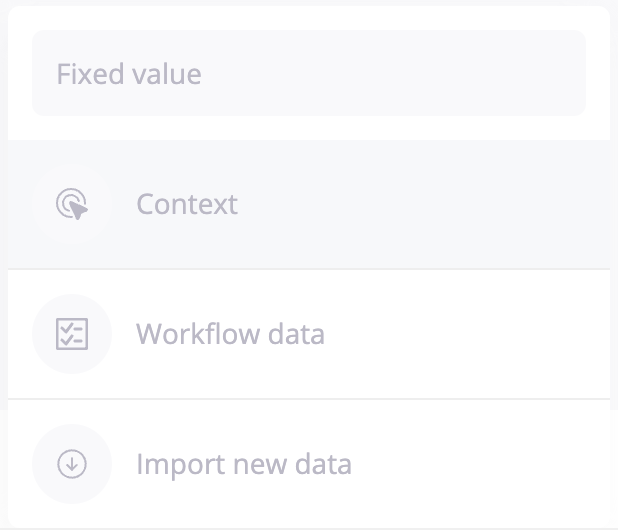Image resolution: width=618 pixels, height=530 pixels.
Task: Click the Workflow data checklist icon
Action: point(72,334)
